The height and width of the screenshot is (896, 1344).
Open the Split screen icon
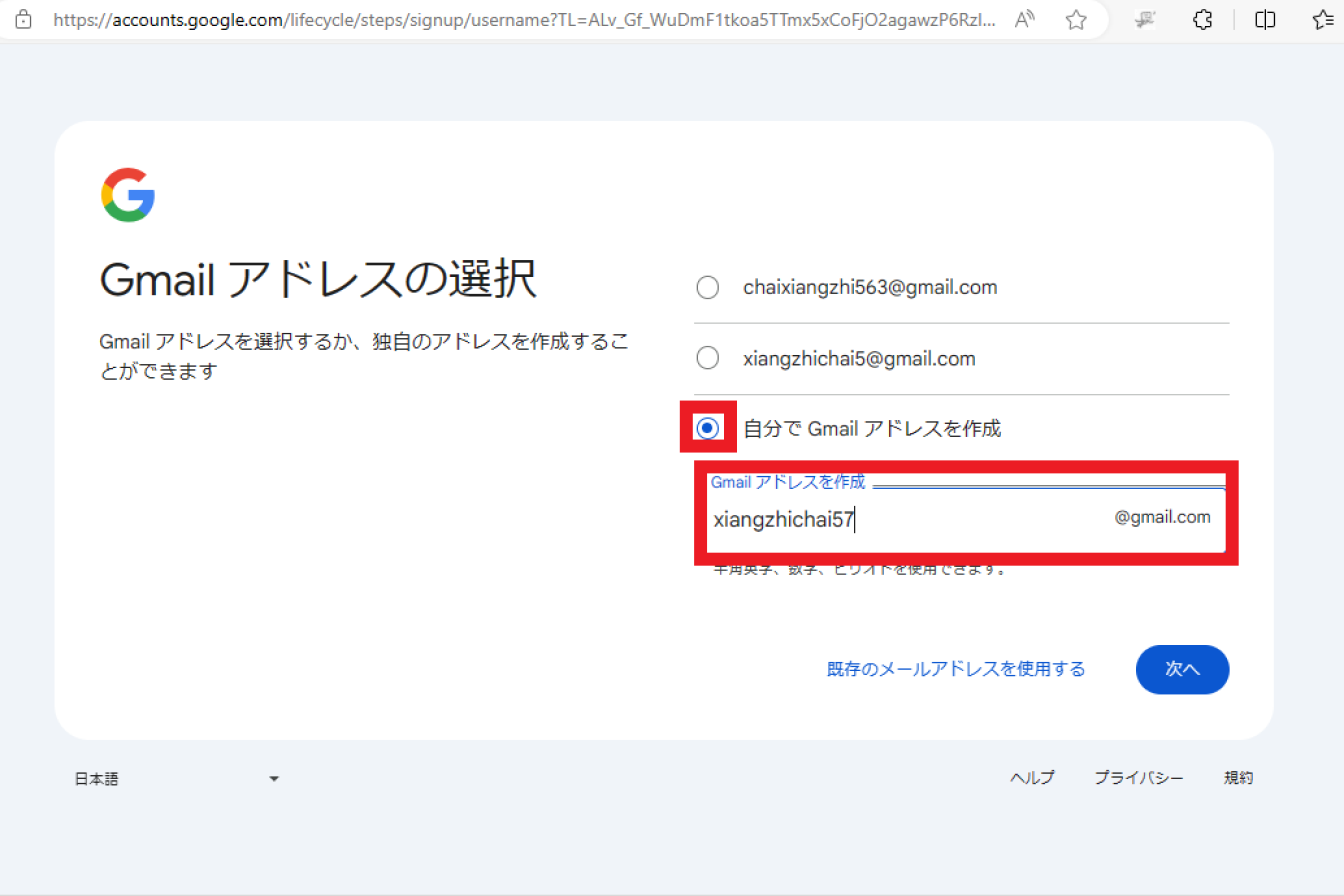(x=1265, y=19)
